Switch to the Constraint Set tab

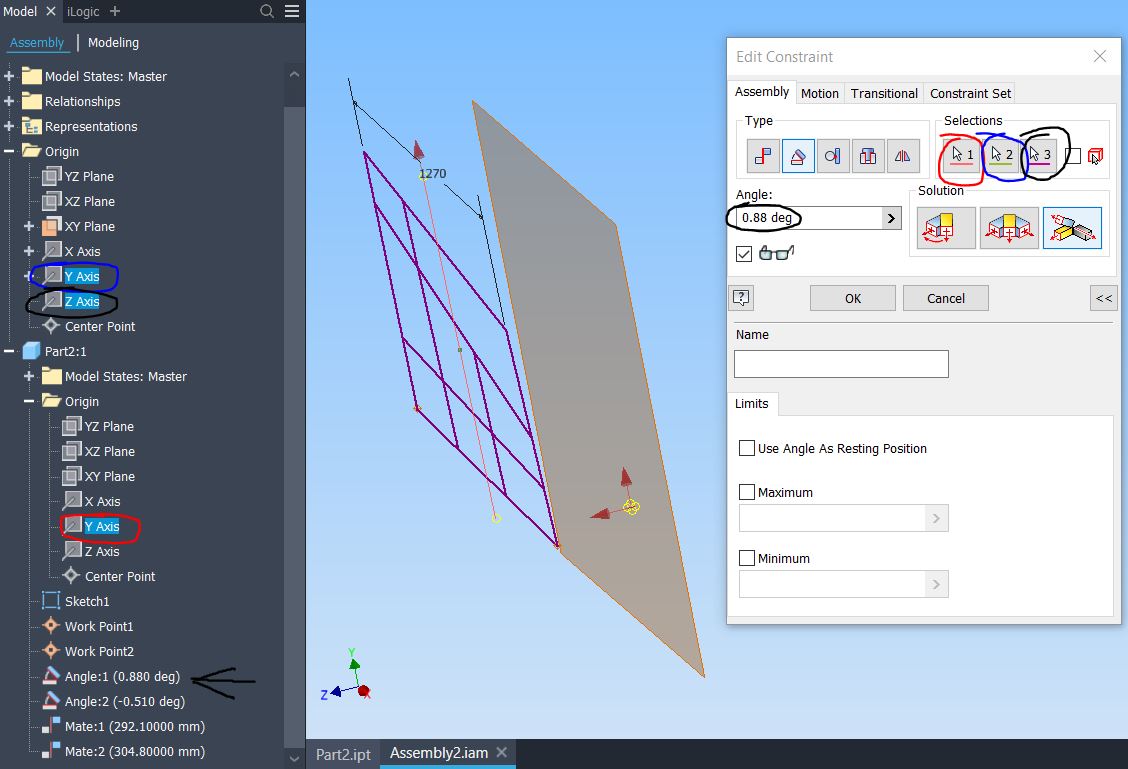[970, 94]
